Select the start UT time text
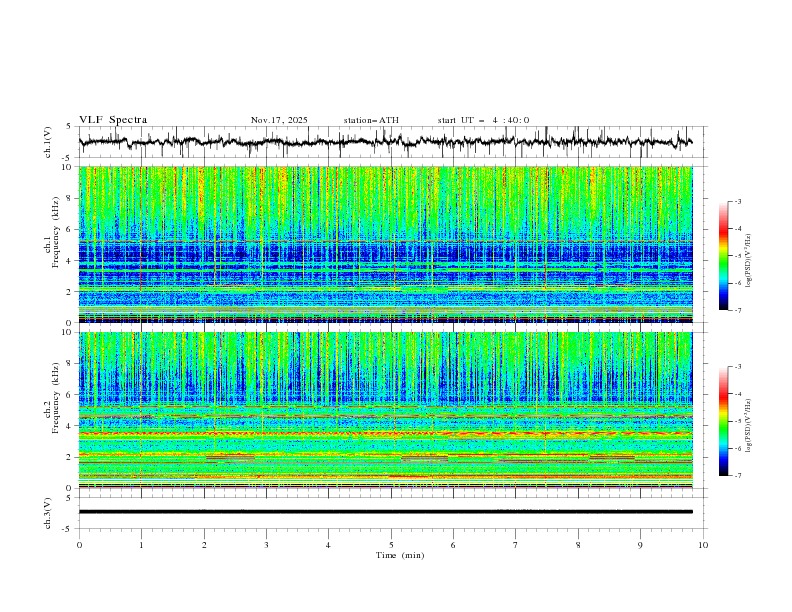 click(483, 120)
